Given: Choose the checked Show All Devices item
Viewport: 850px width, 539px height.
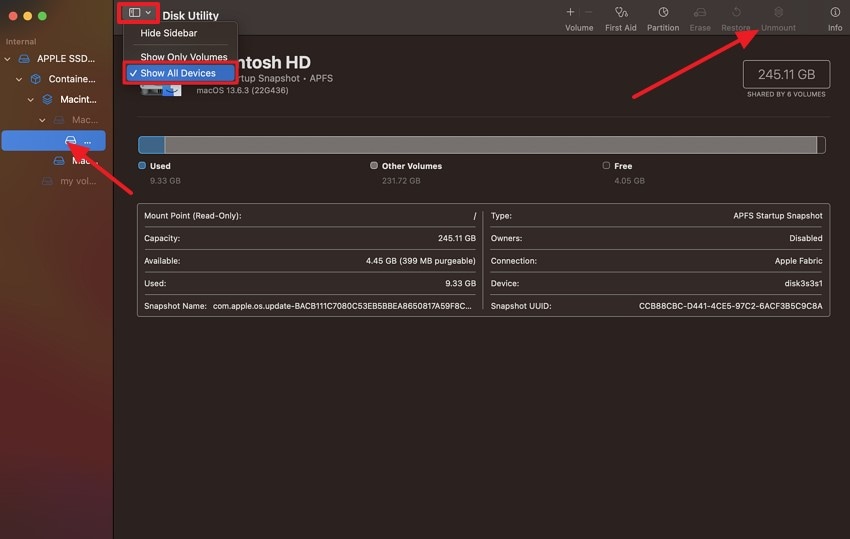Looking at the screenshot, I should click(180, 73).
